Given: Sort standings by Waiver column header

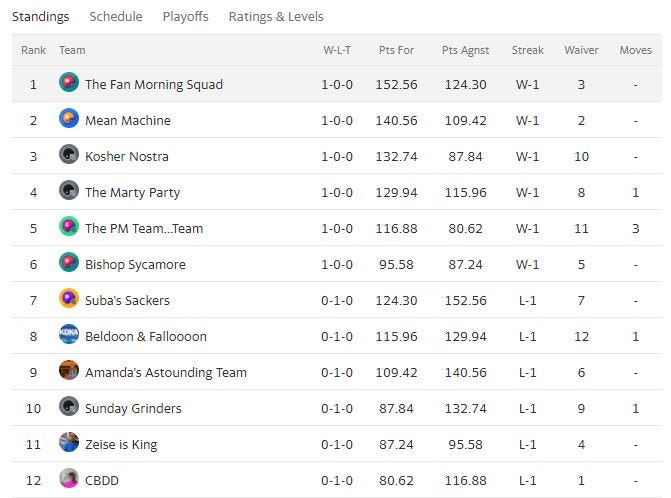Looking at the screenshot, I should click(x=581, y=50).
